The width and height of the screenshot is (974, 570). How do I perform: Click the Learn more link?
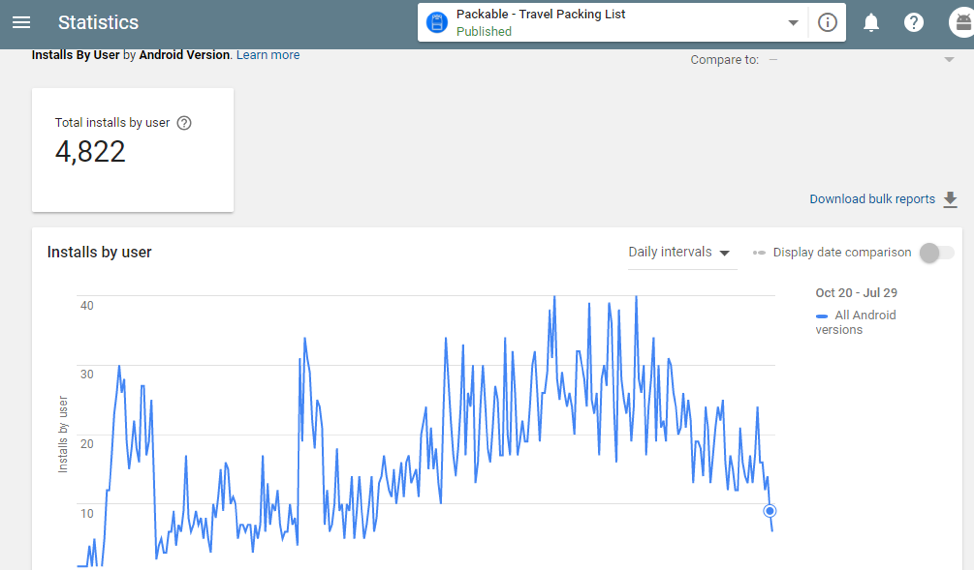268,55
